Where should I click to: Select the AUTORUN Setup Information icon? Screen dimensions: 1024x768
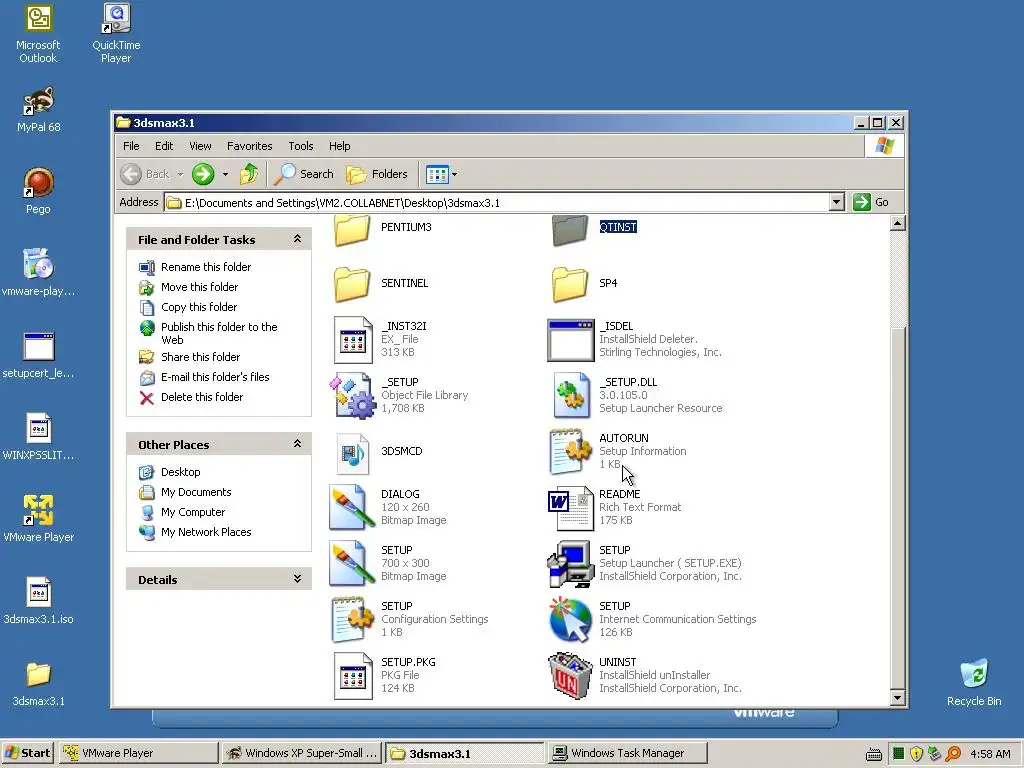click(x=571, y=451)
